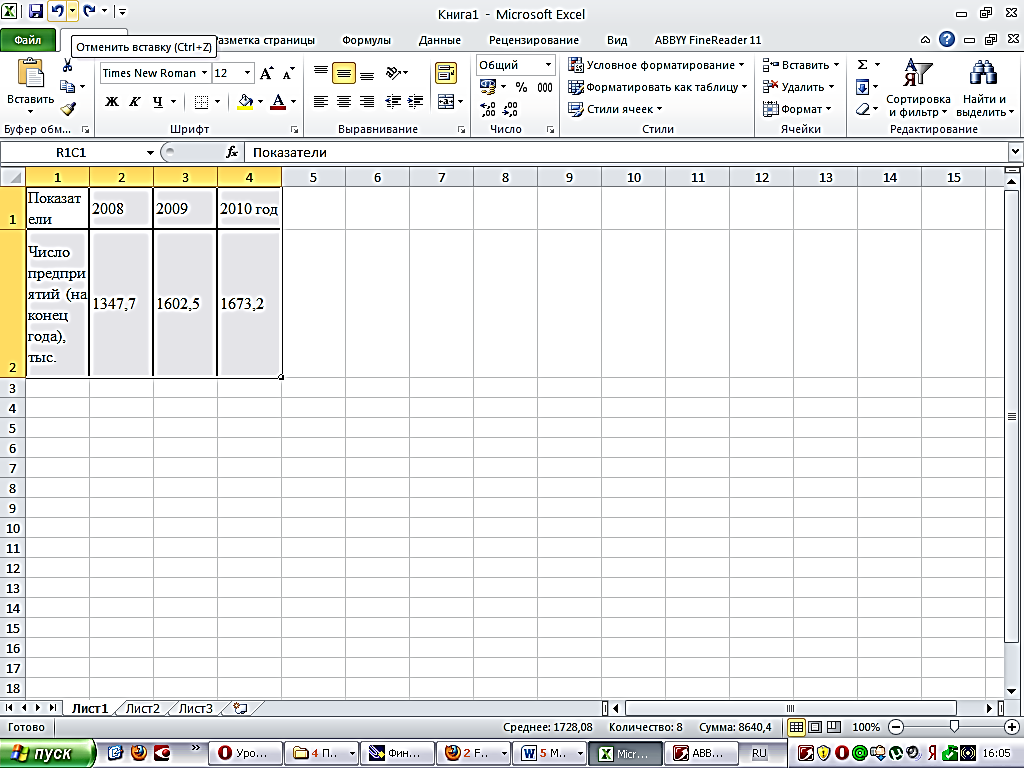Screen dimensions: 1024x768
Task: Click the Cut scissors icon
Action: coord(67,65)
